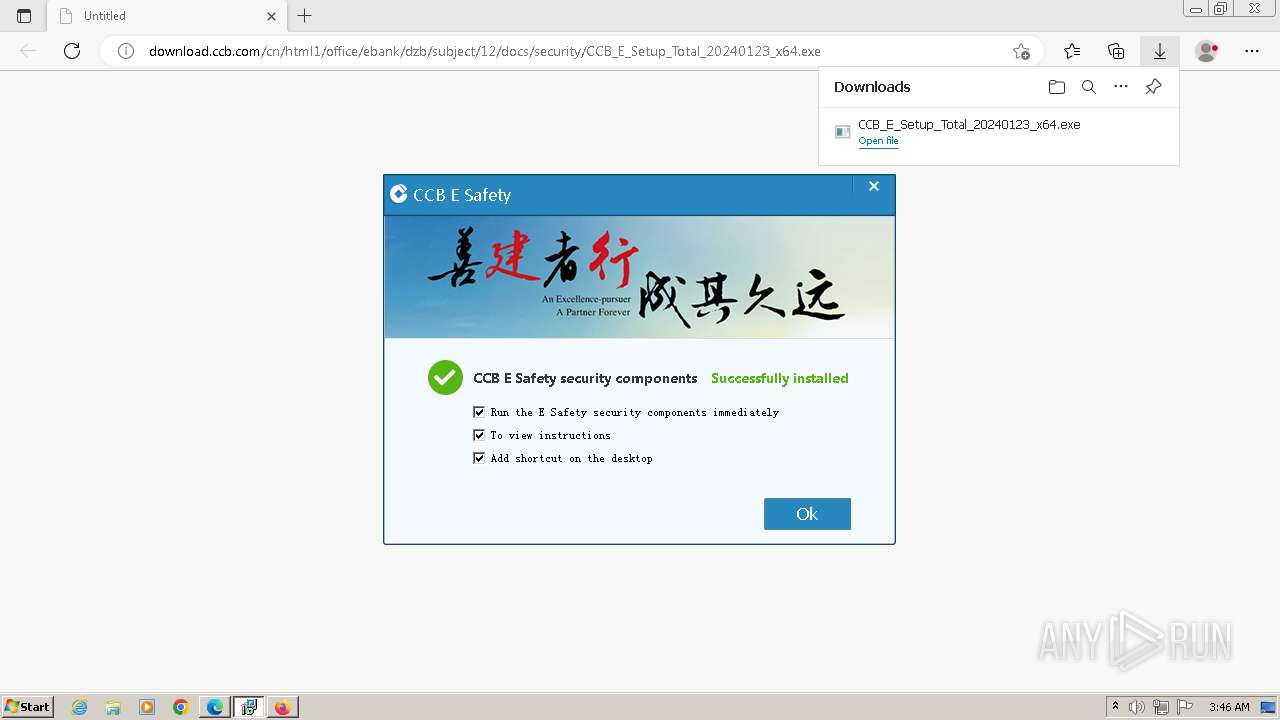Open Edge Settings and more menu

[1252, 51]
